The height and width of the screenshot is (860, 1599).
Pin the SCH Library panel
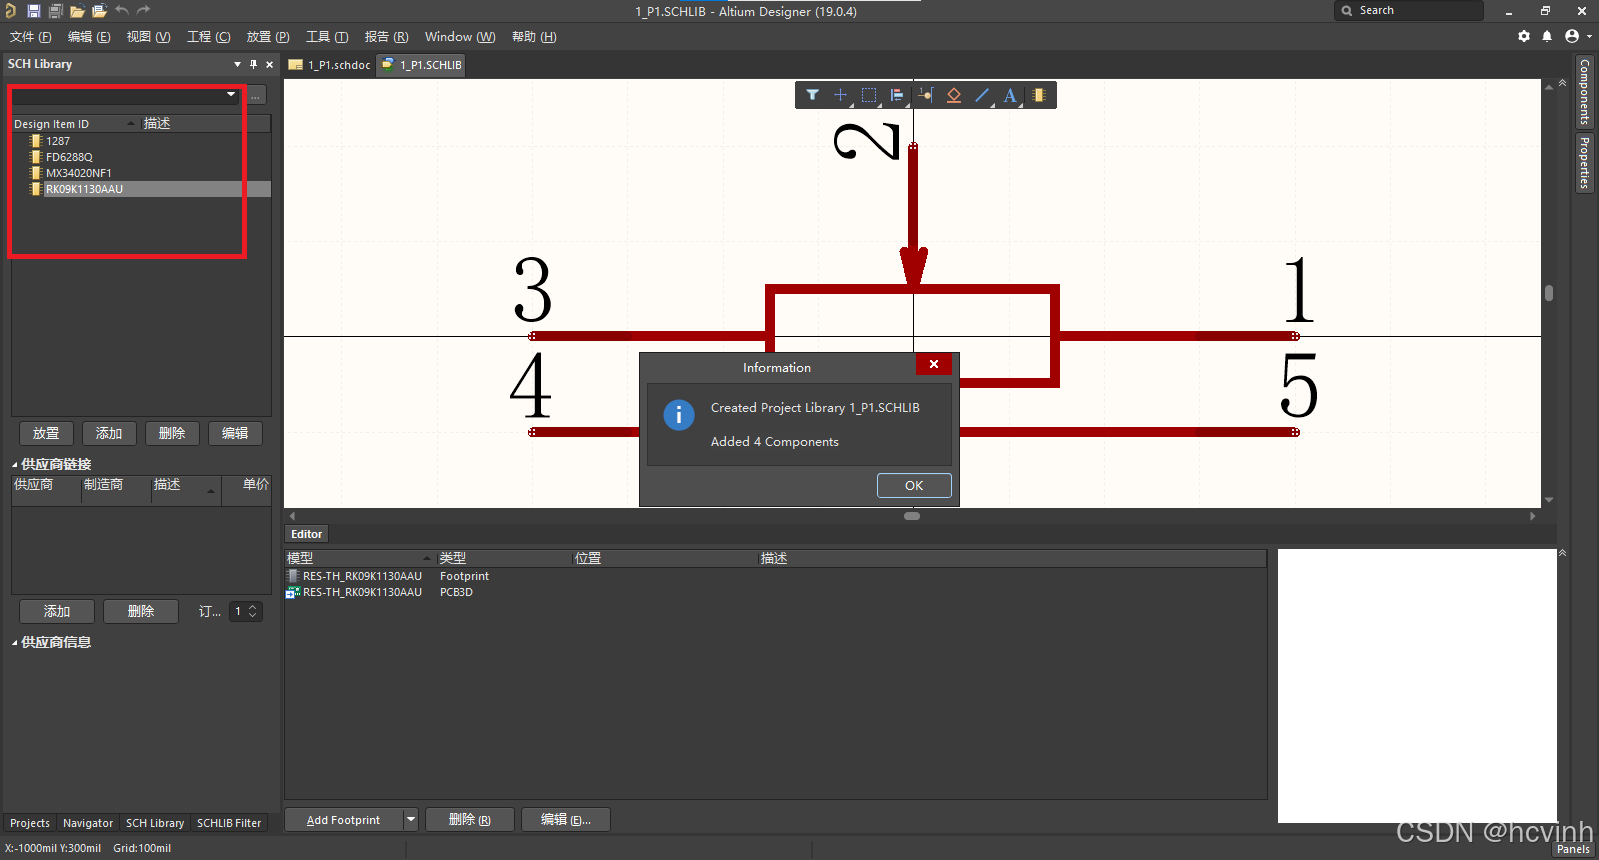[253, 64]
